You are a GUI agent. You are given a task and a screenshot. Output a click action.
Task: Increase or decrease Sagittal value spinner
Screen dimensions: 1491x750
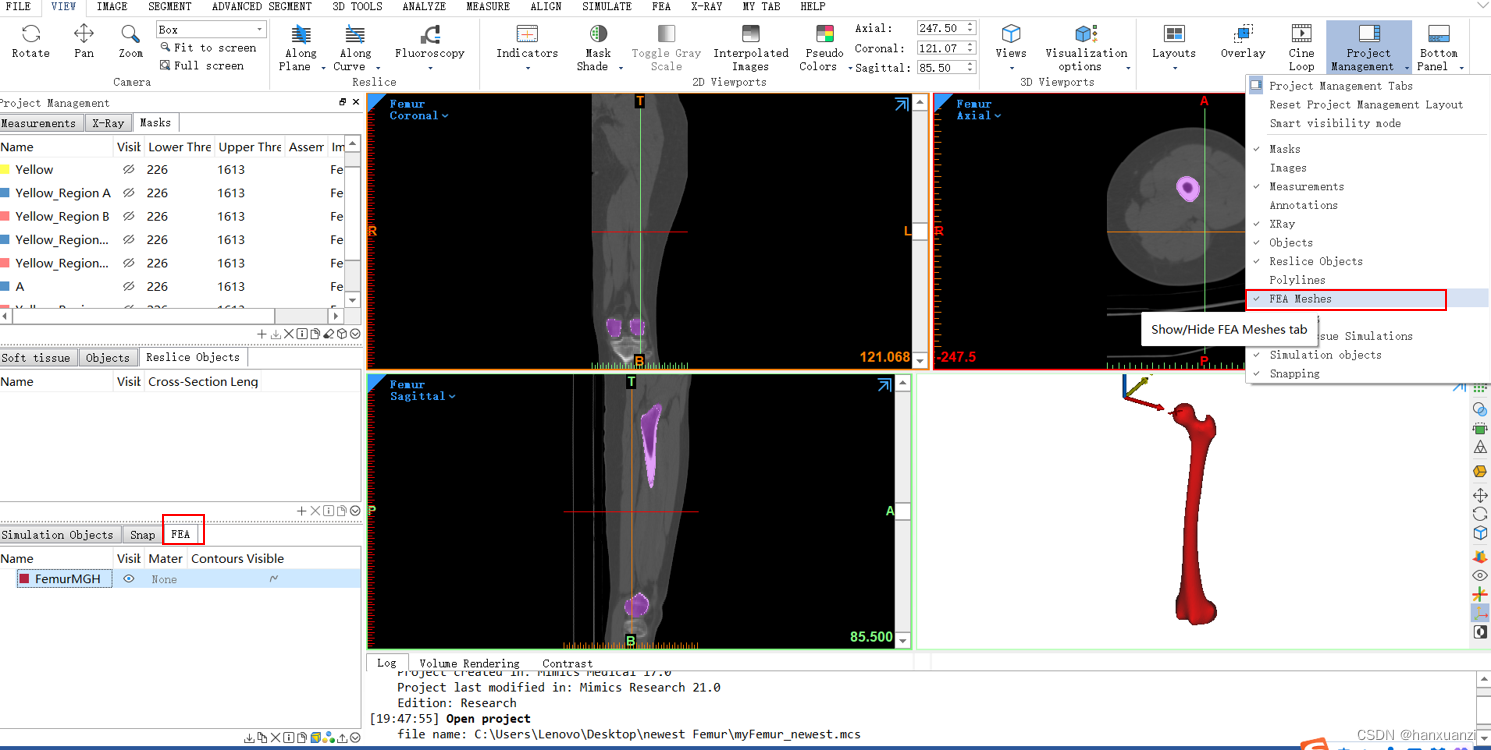pyautogui.click(x=971, y=67)
